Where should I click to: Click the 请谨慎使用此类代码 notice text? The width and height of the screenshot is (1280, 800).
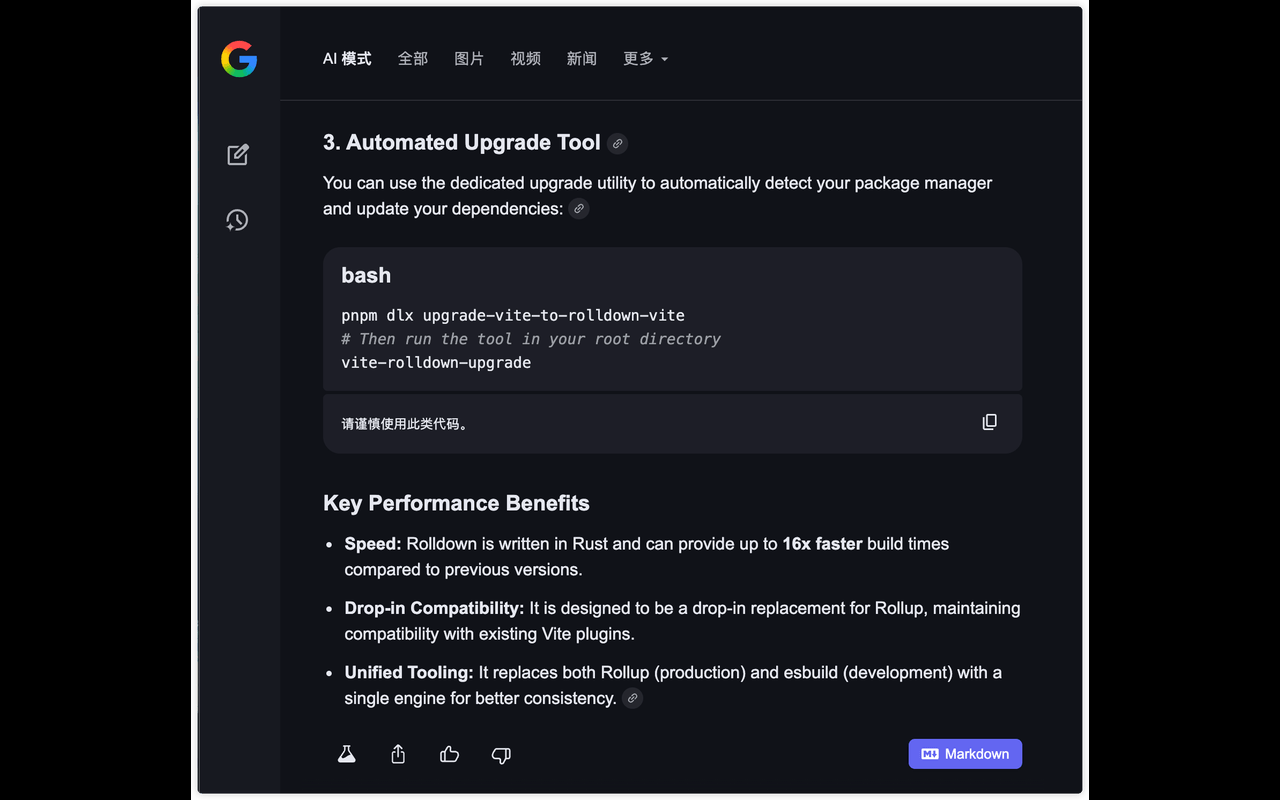coord(405,424)
